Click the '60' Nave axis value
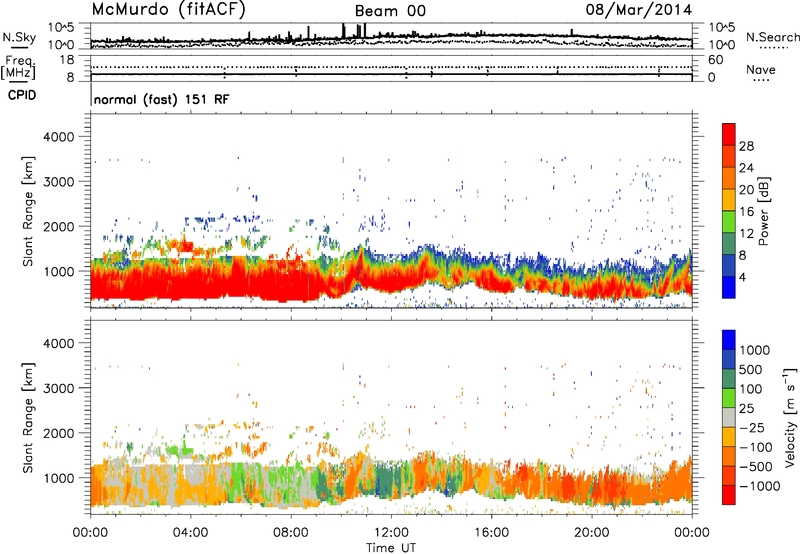 coord(715,60)
